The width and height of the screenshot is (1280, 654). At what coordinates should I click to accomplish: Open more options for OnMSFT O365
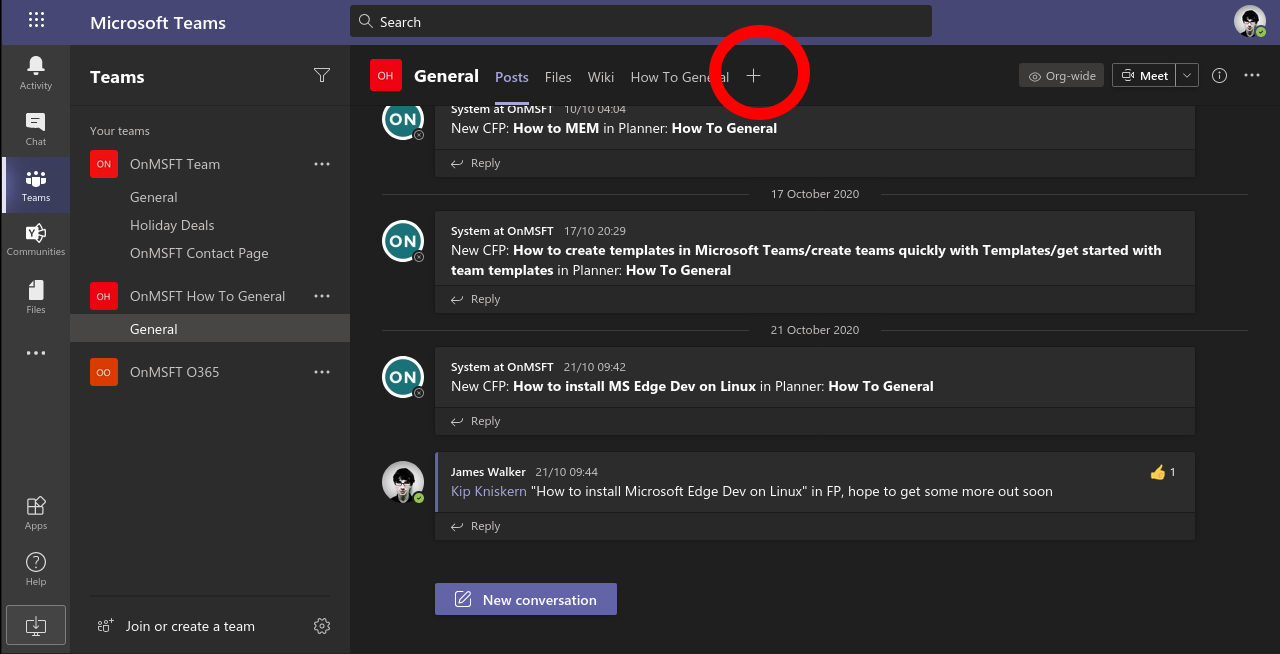(322, 372)
